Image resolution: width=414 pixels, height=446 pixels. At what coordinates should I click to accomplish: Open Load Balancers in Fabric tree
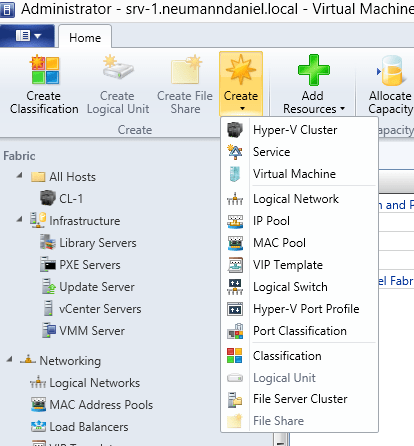coord(80,427)
